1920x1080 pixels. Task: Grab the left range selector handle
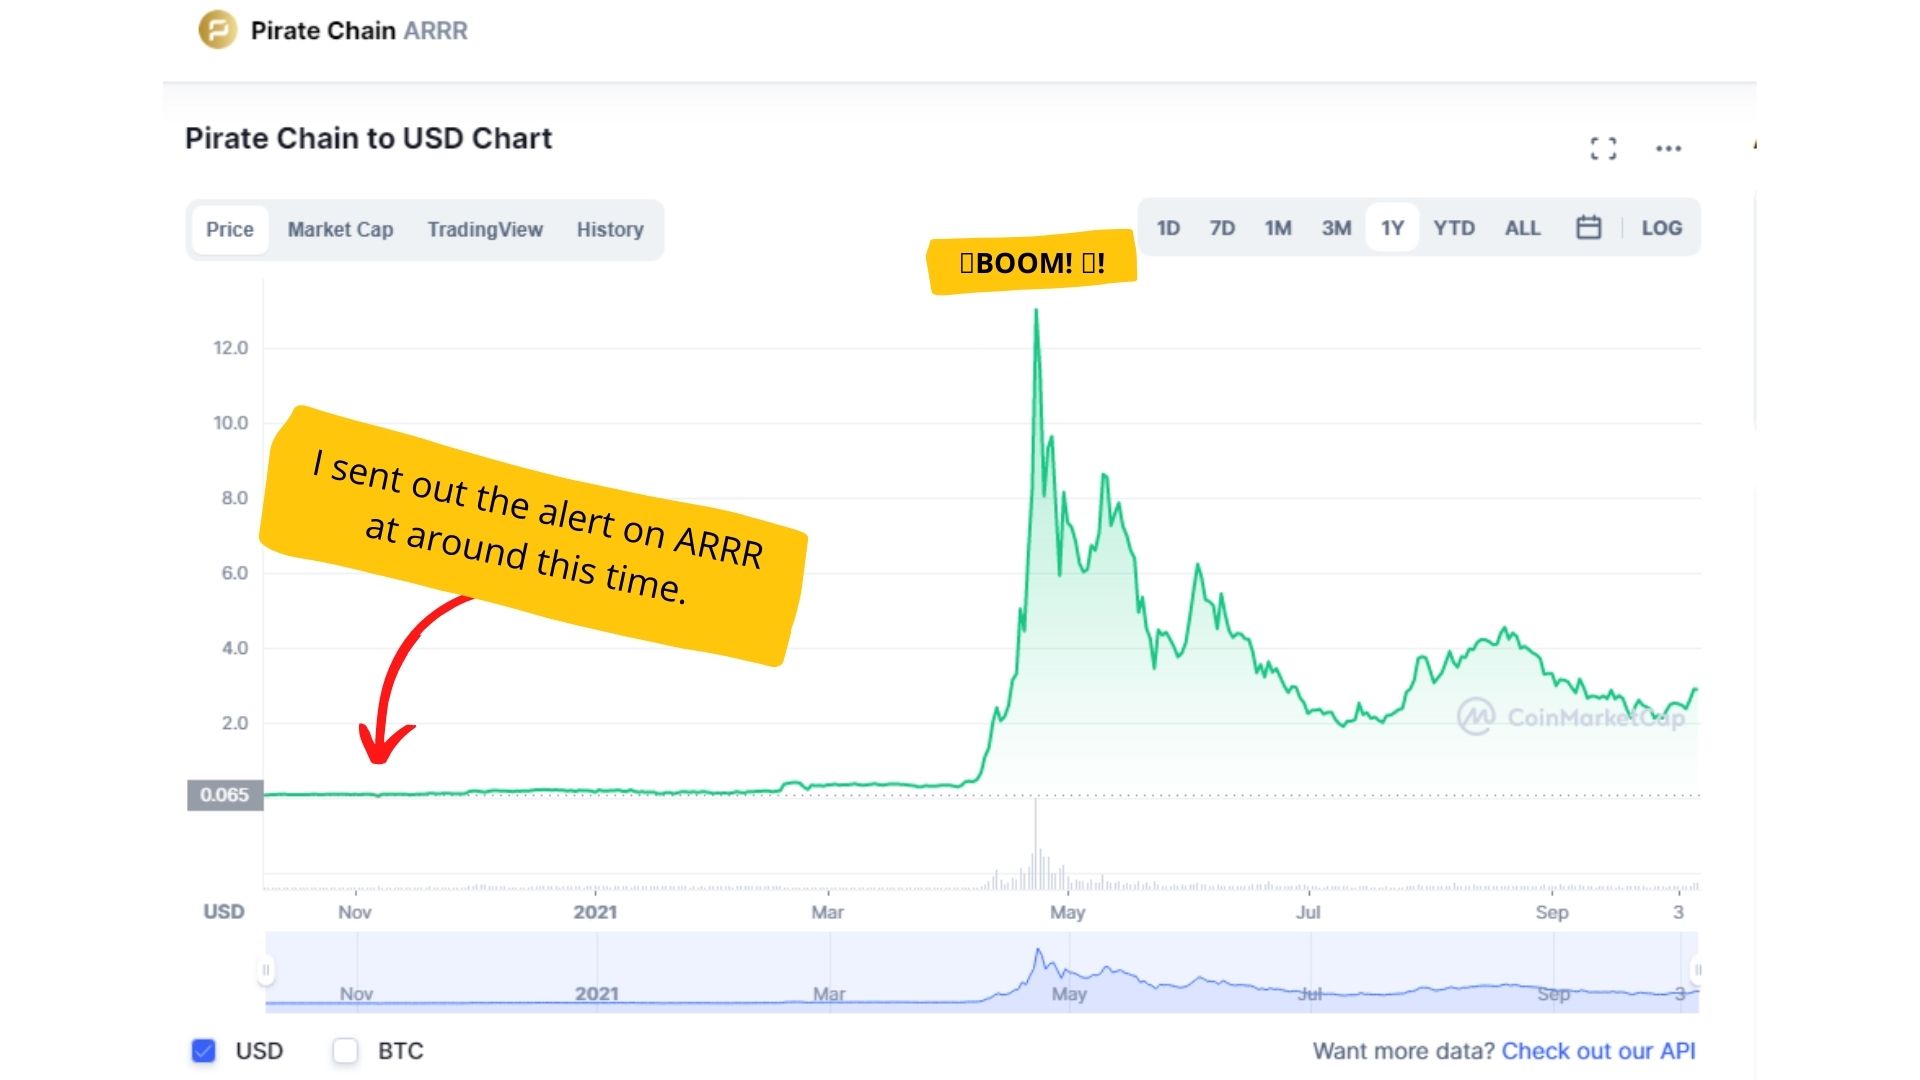tap(266, 970)
